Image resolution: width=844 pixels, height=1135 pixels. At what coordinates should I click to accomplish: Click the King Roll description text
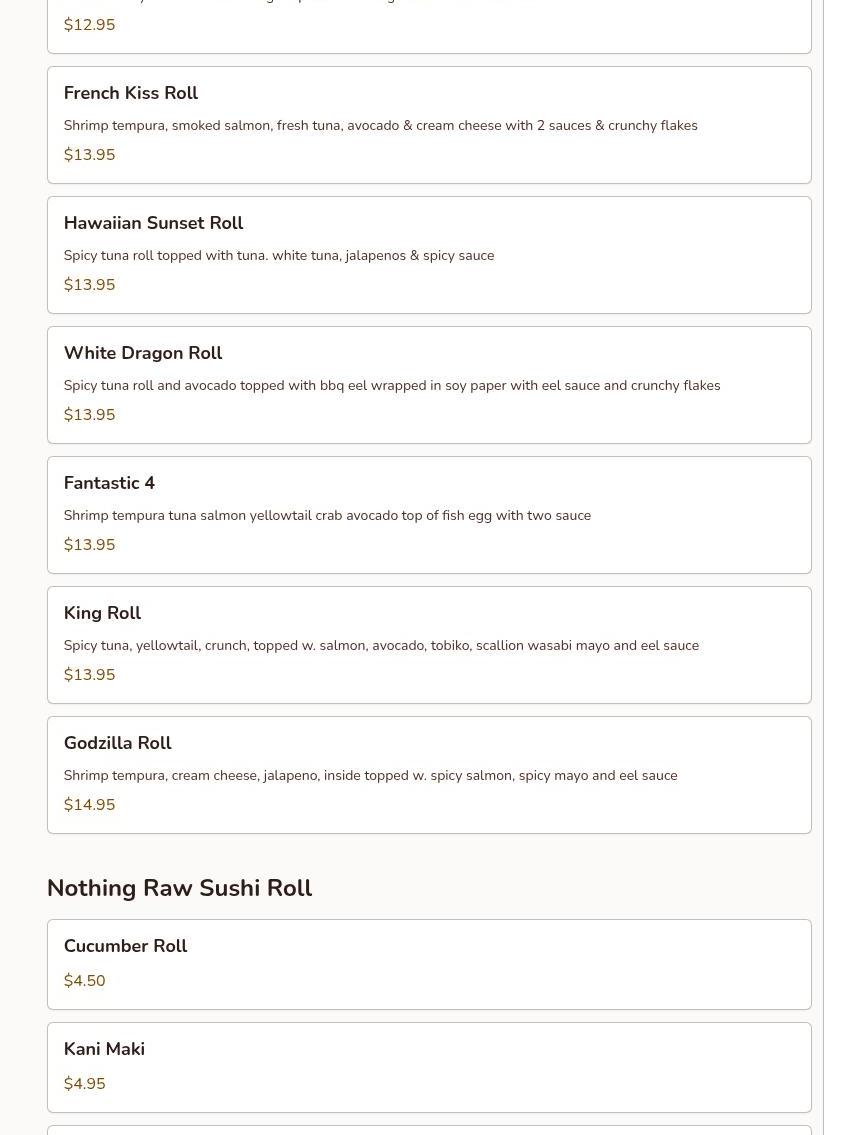[381, 646]
